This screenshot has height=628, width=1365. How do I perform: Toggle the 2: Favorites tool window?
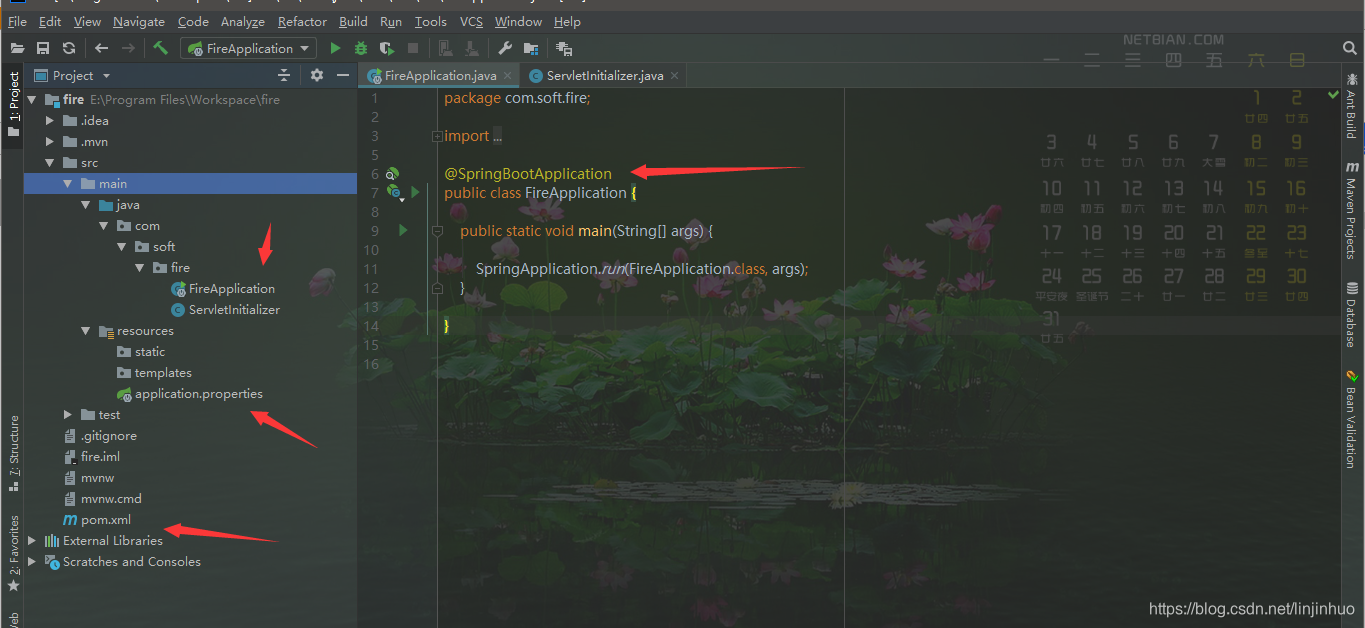pyautogui.click(x=14, y=553)
